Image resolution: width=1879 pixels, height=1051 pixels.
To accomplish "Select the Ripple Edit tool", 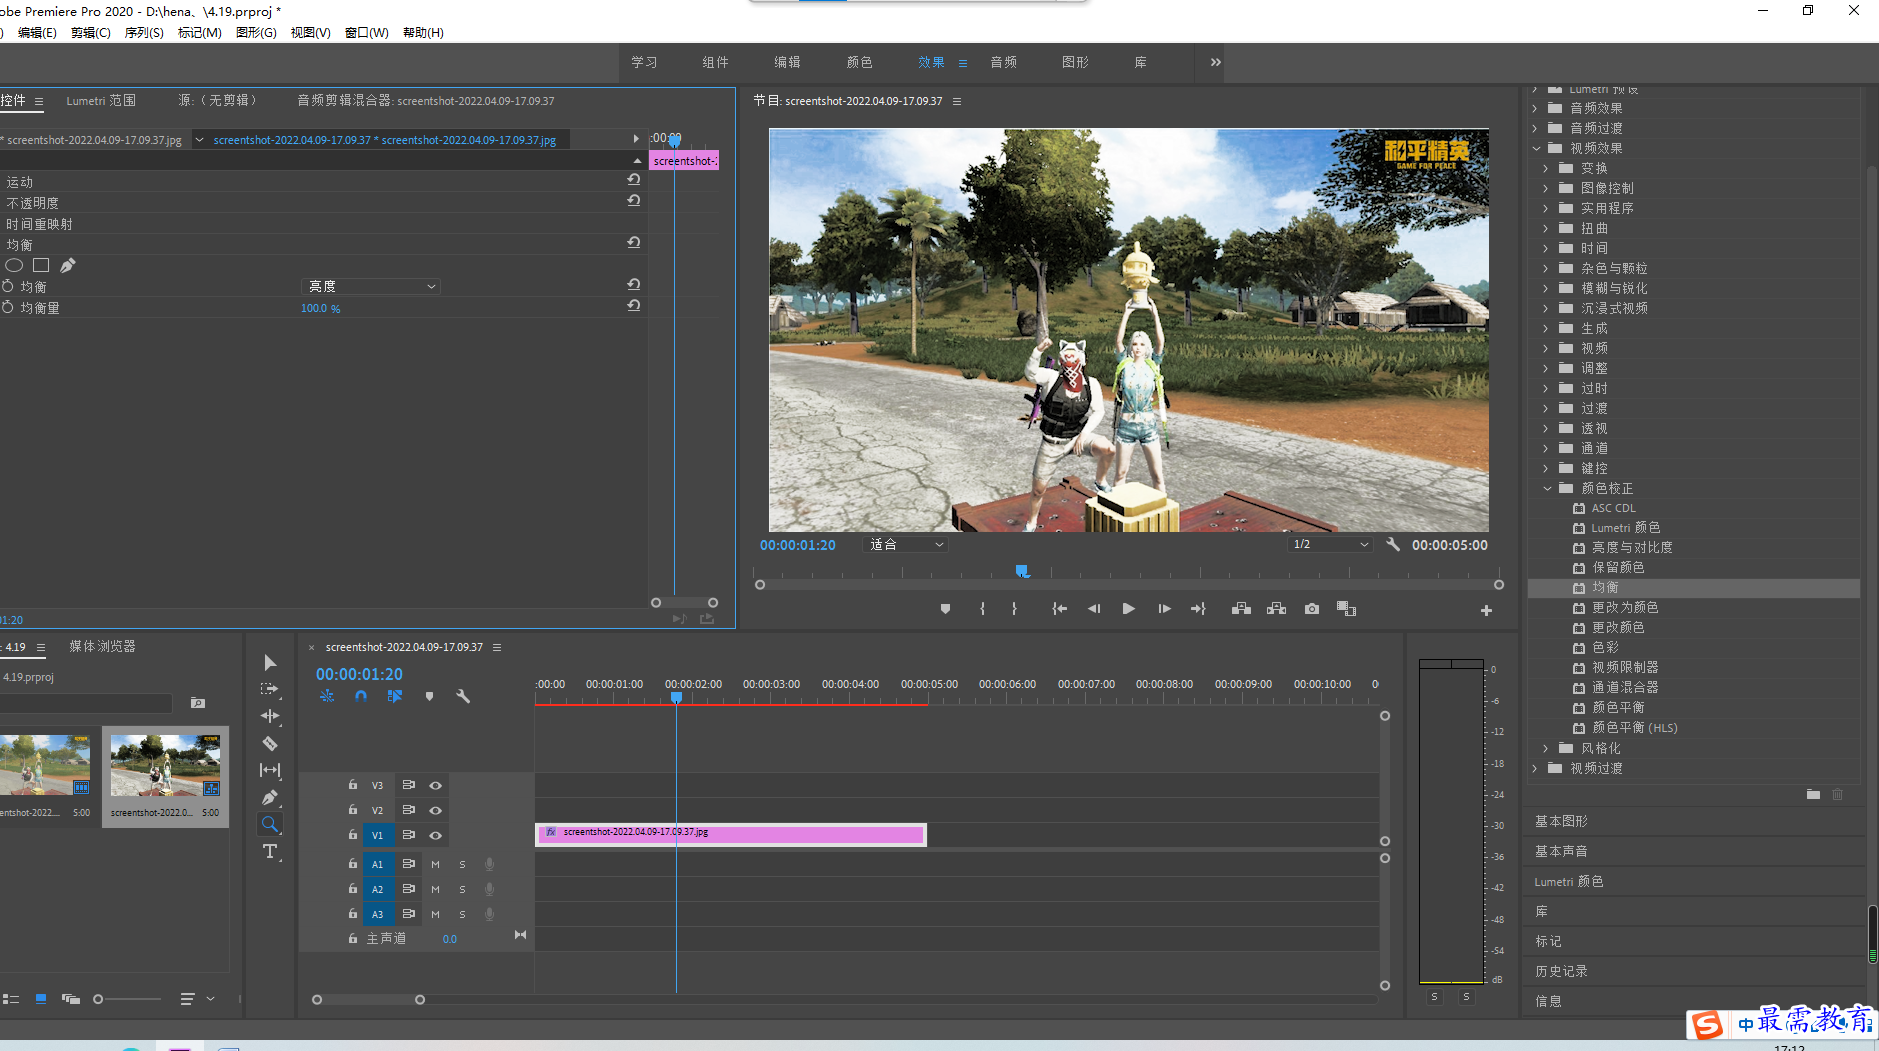I will [x=270, y=716].
